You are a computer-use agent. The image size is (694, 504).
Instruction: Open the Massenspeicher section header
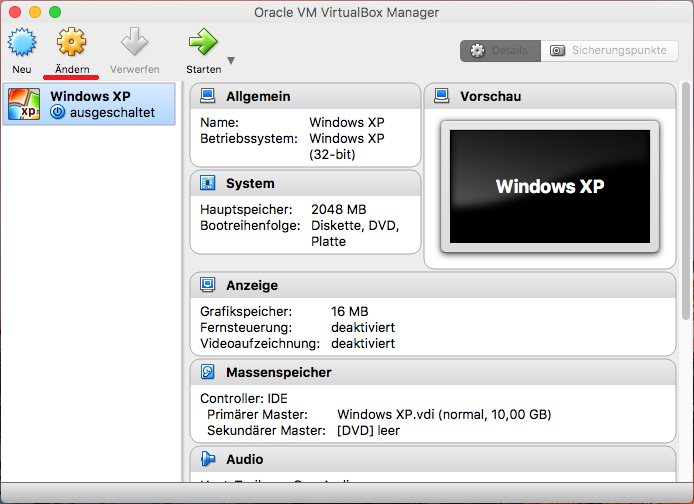coord(433,372)
